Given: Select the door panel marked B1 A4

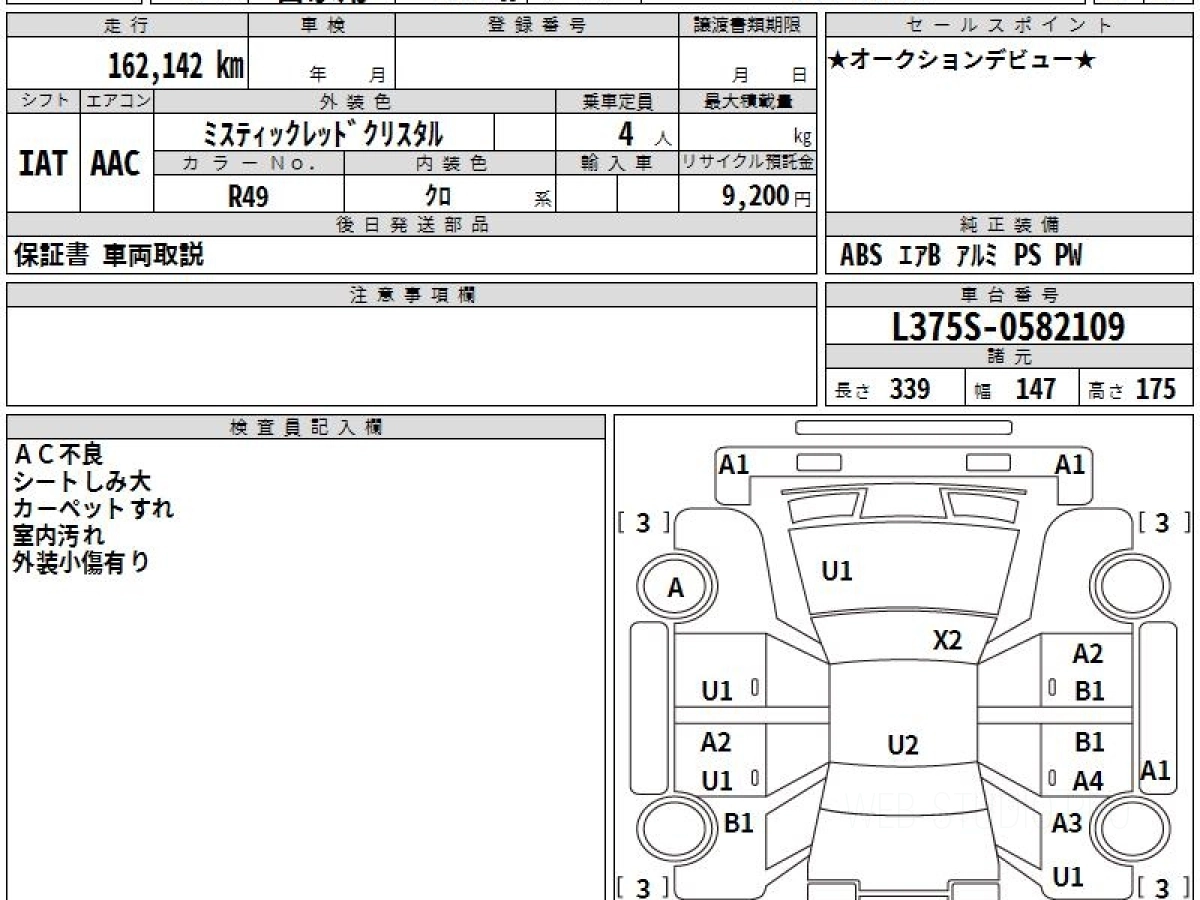Looking at the screenshot, I should (1088, 761).
